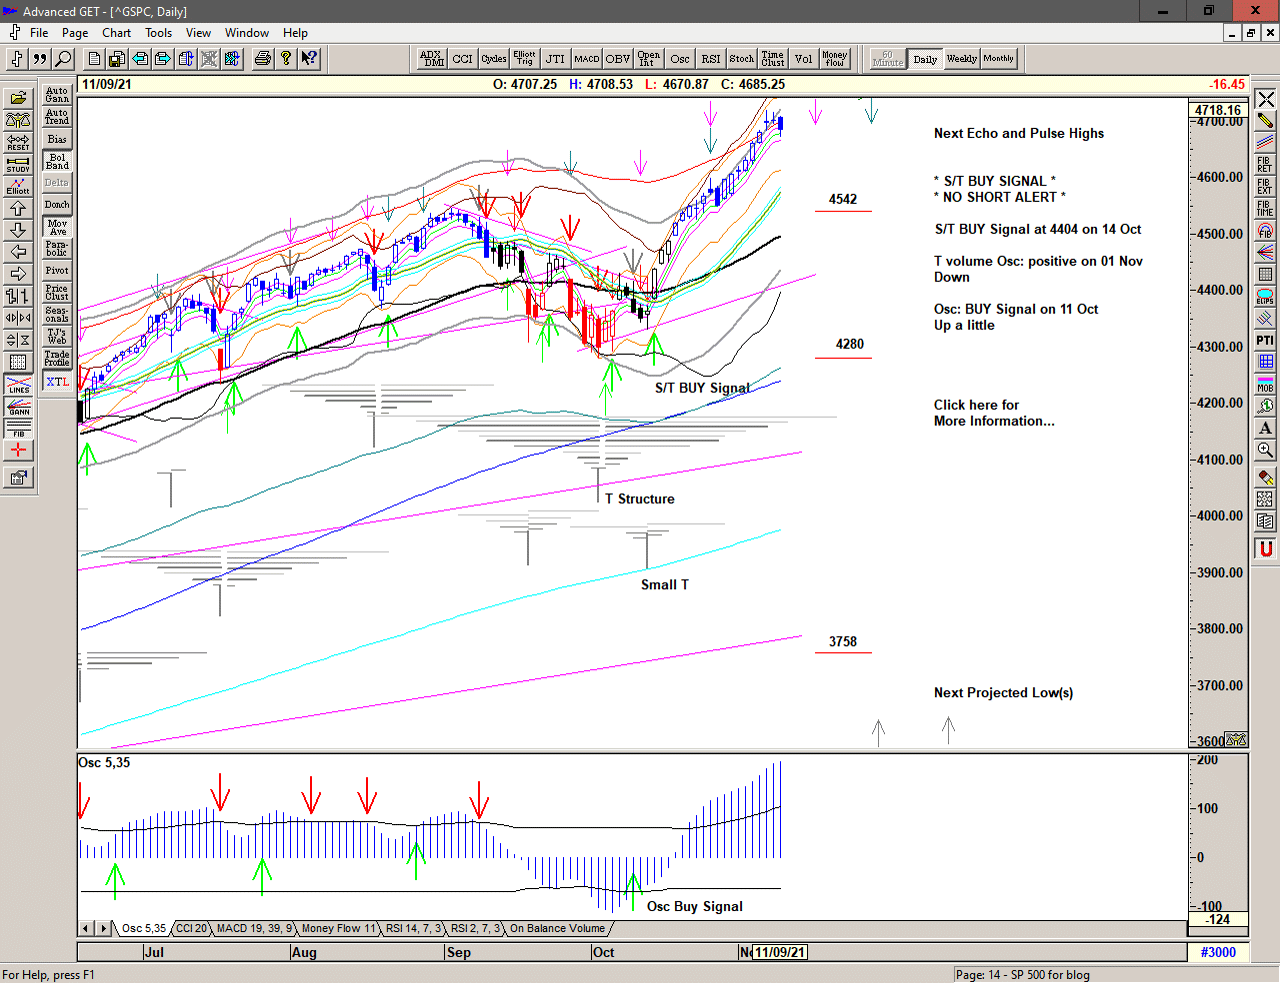Screen dimensions: 1280x983
Task: Open the Chart menu
Action: (x=116, y=33)
